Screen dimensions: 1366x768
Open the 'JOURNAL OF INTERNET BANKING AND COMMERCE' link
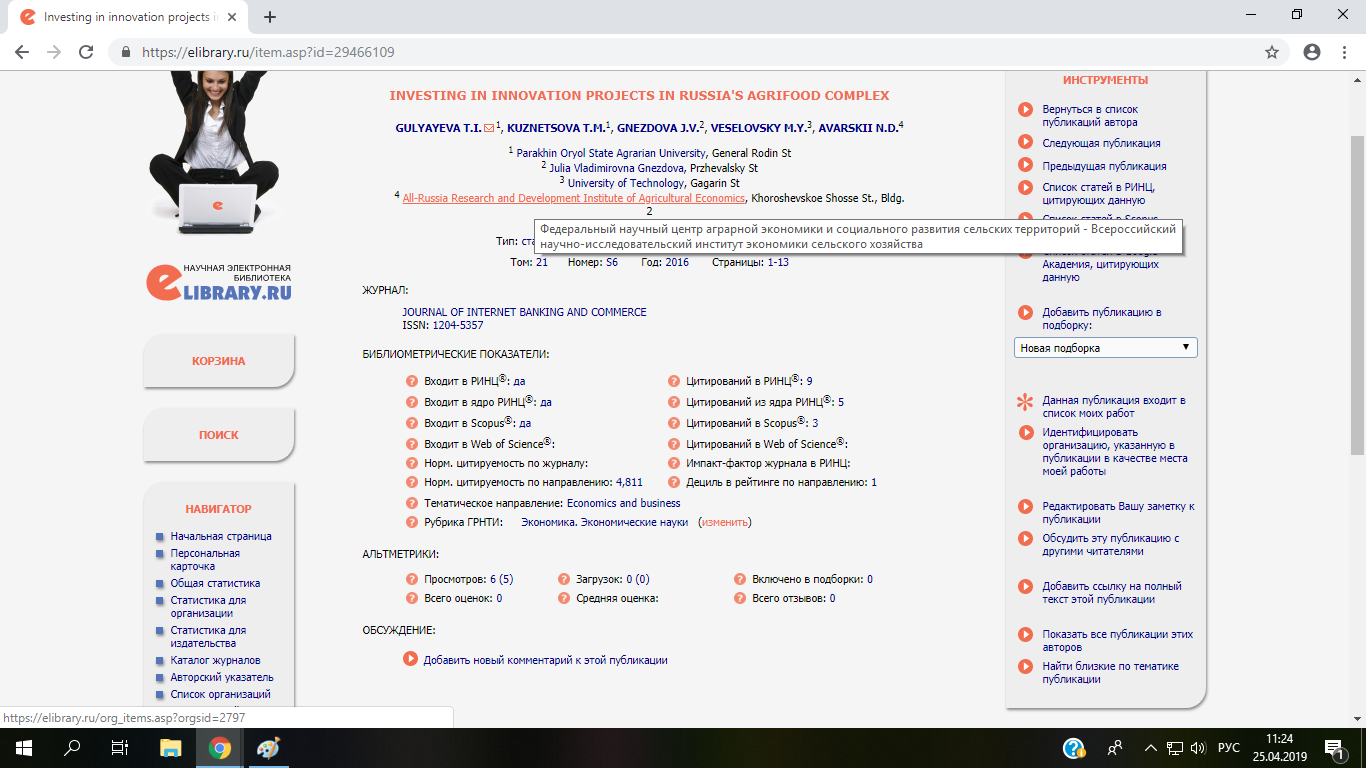(x=524, y=312)
